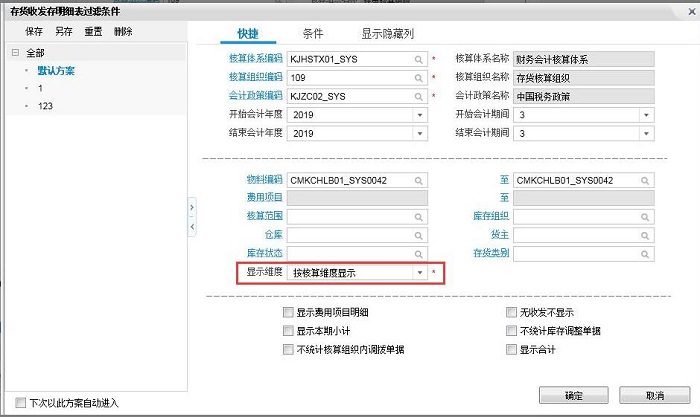Open 显示维度 dropdown list

click(419, 272)
